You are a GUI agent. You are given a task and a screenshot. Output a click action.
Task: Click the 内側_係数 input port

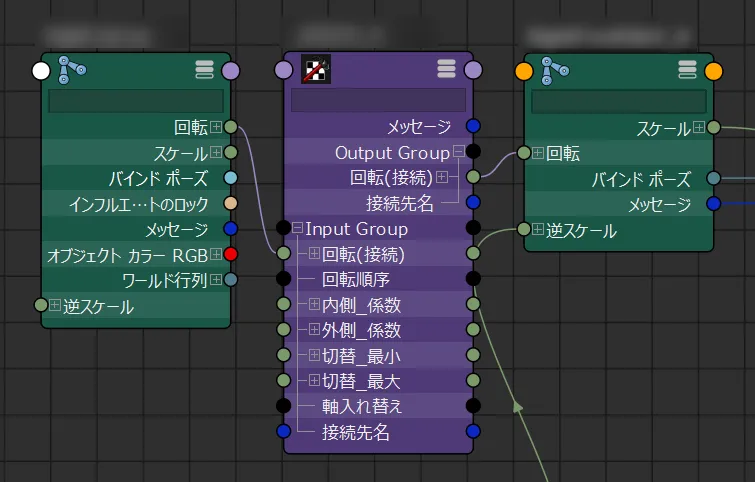pos(284,304)
